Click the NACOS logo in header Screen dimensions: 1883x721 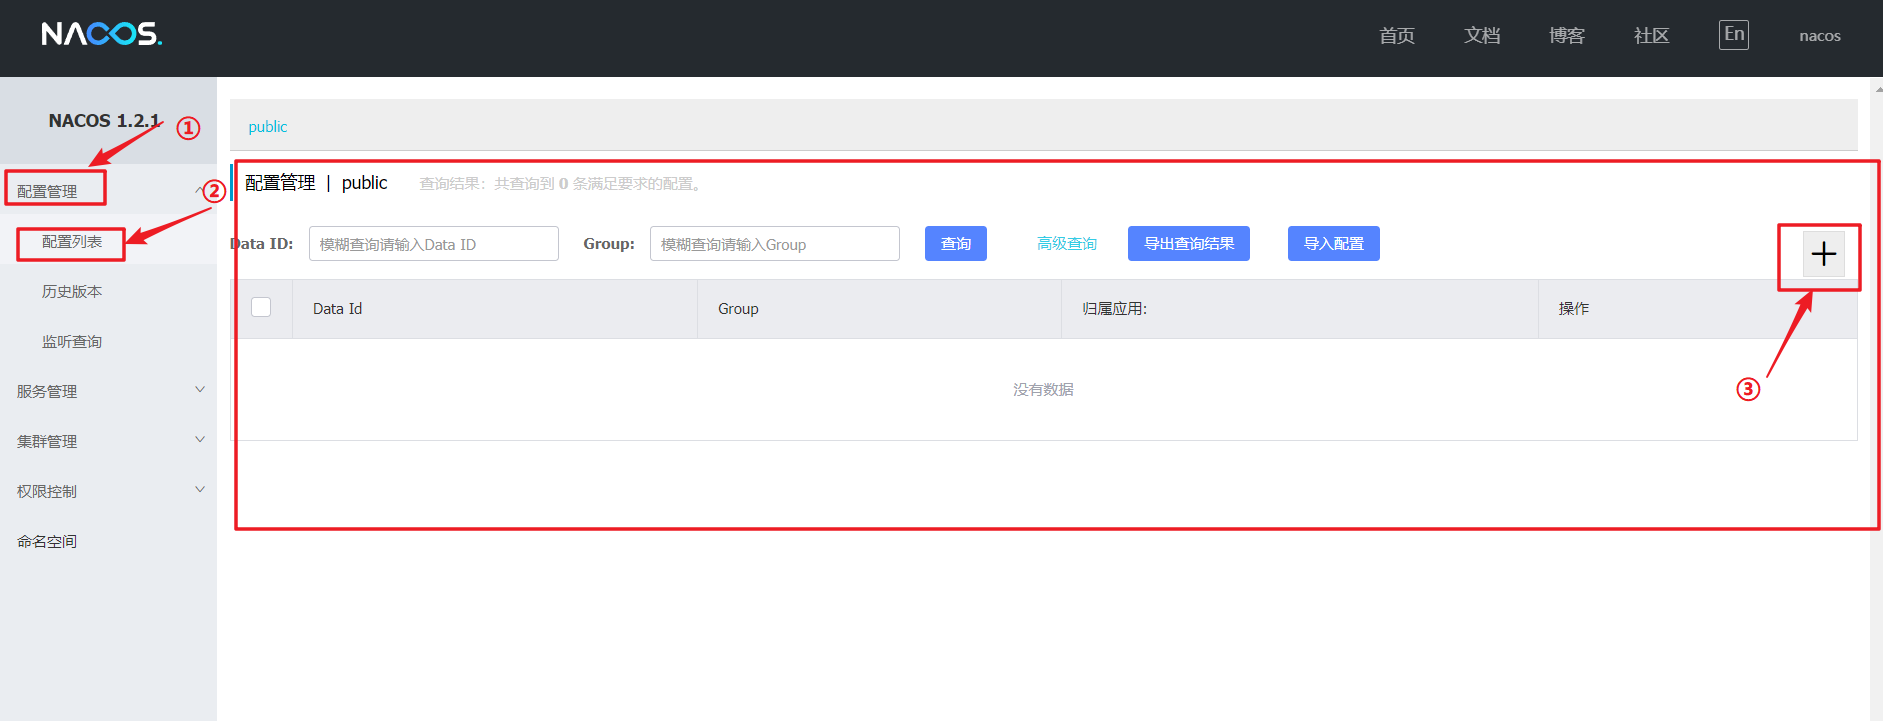click(101, 35)
